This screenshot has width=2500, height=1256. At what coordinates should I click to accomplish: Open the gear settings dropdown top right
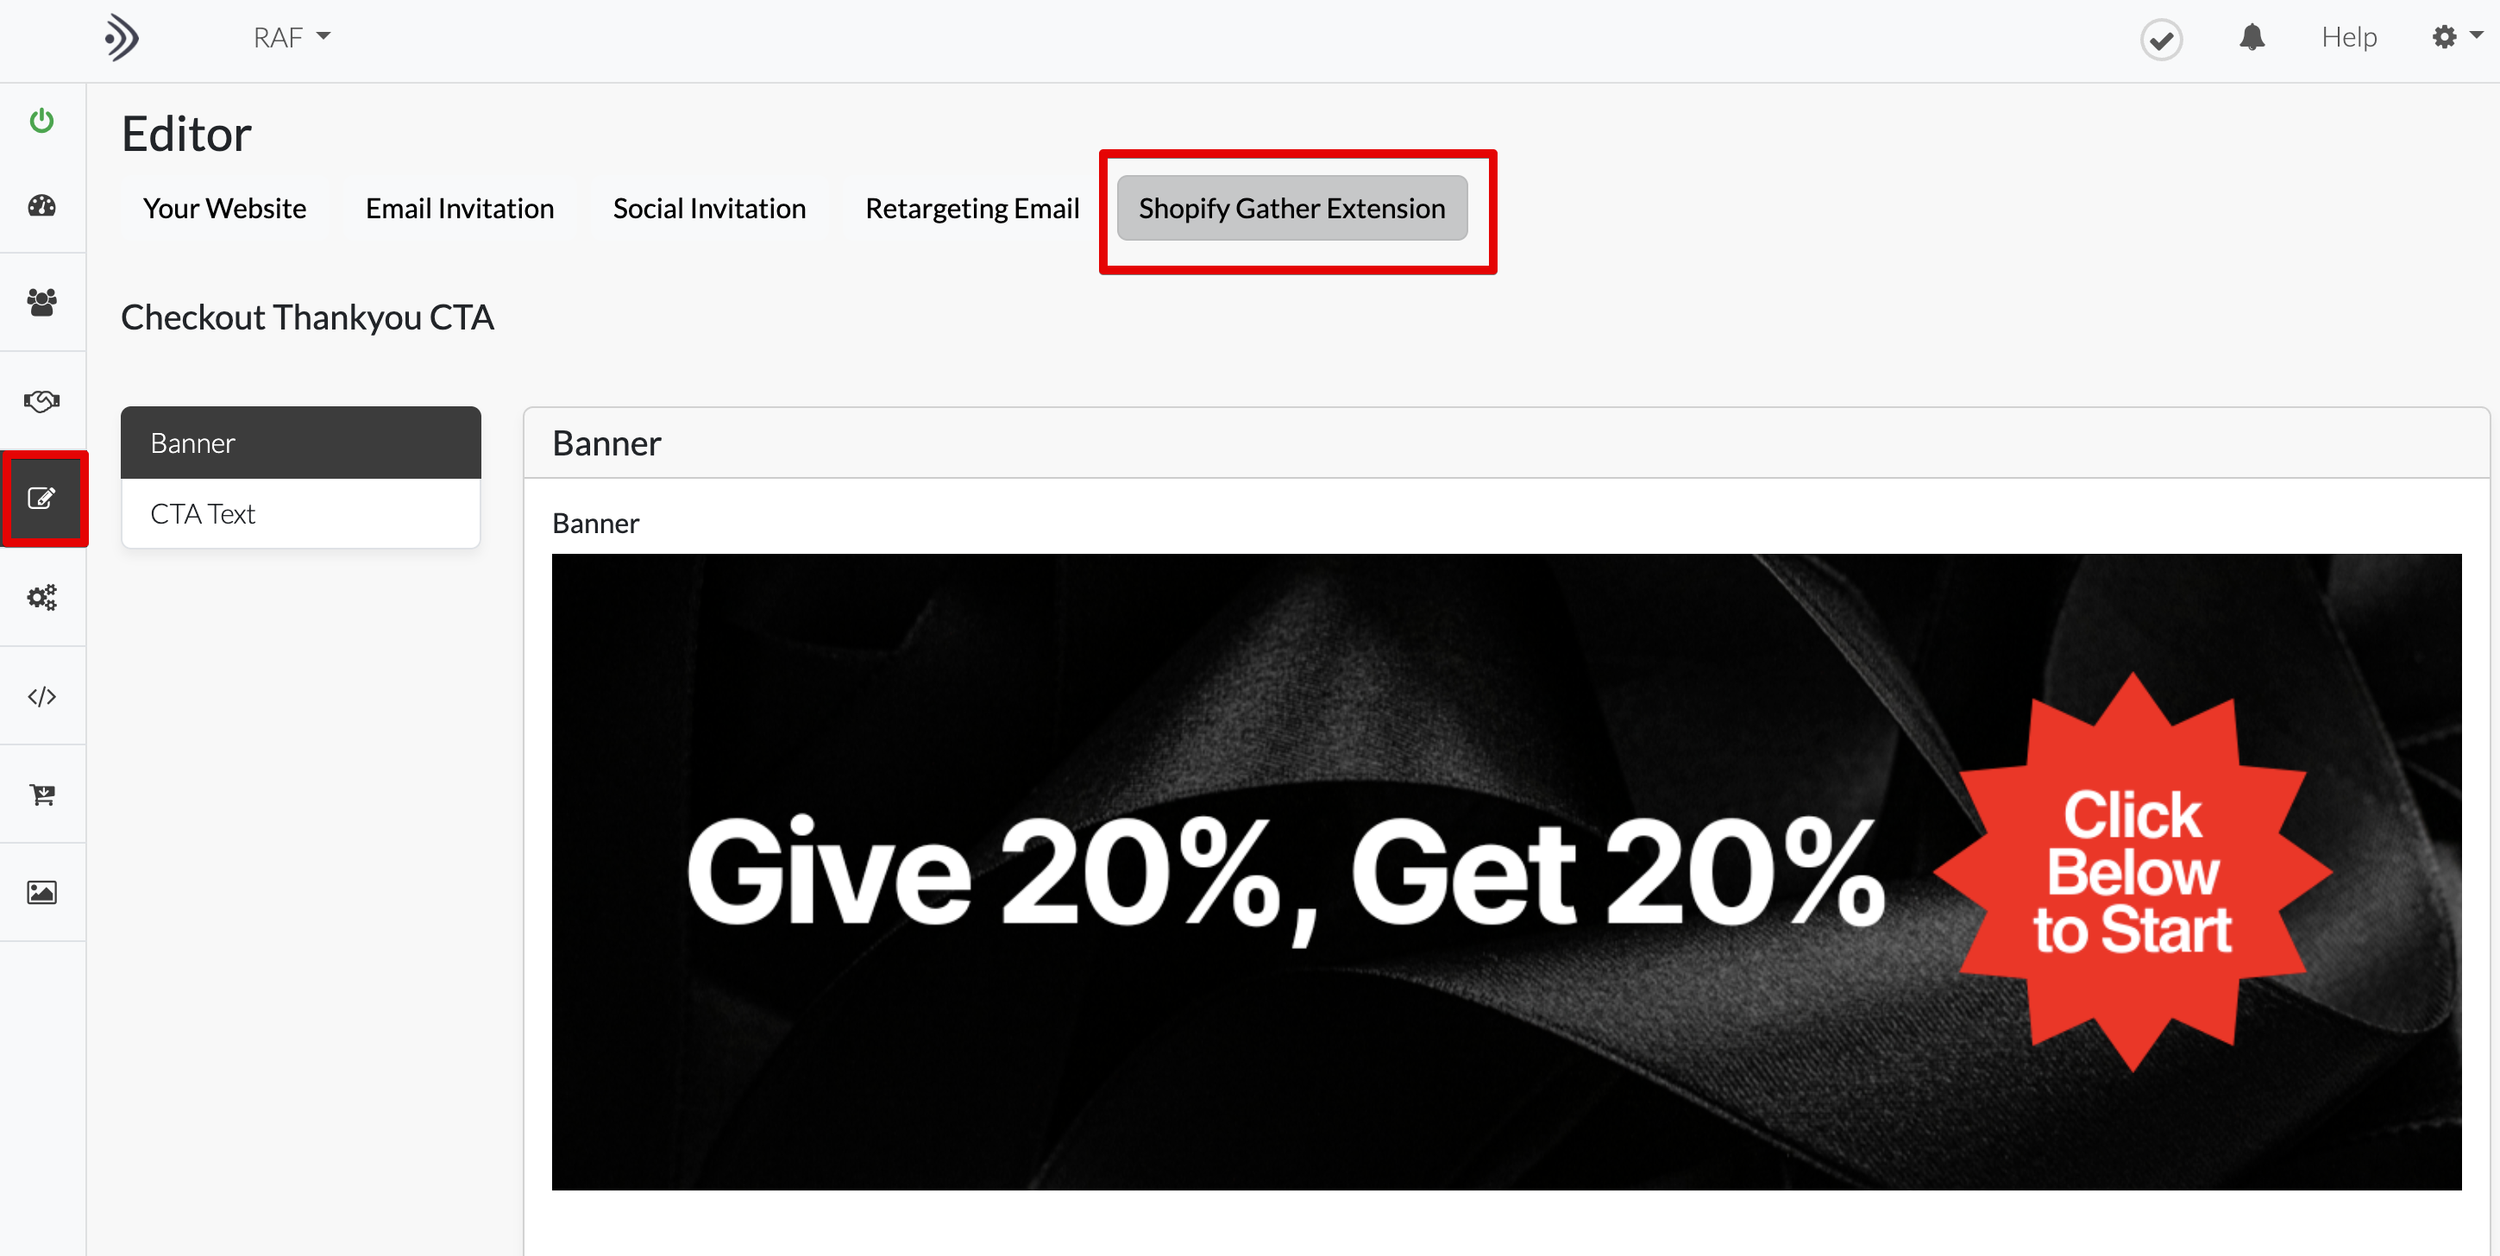[2456, 37]
